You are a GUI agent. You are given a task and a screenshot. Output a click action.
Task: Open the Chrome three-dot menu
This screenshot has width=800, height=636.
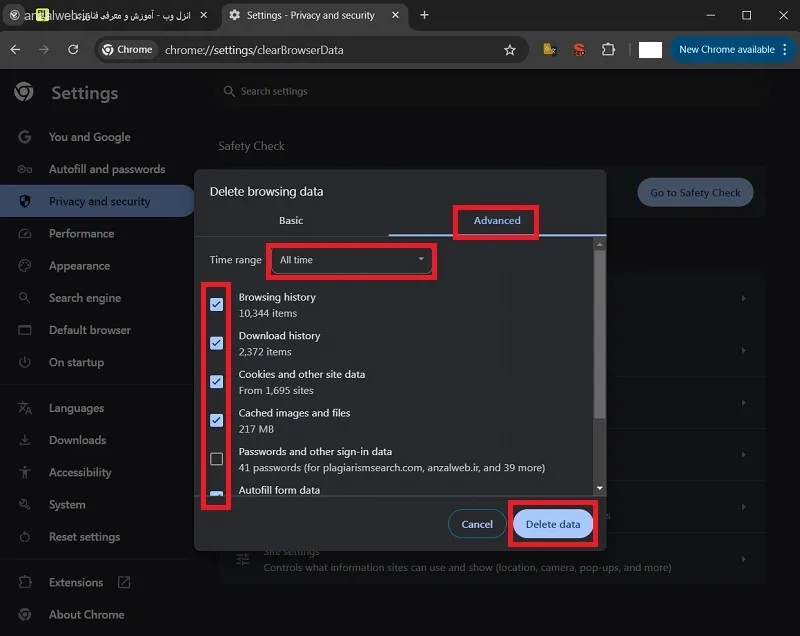pyautogui.click(x=785, y=49)
